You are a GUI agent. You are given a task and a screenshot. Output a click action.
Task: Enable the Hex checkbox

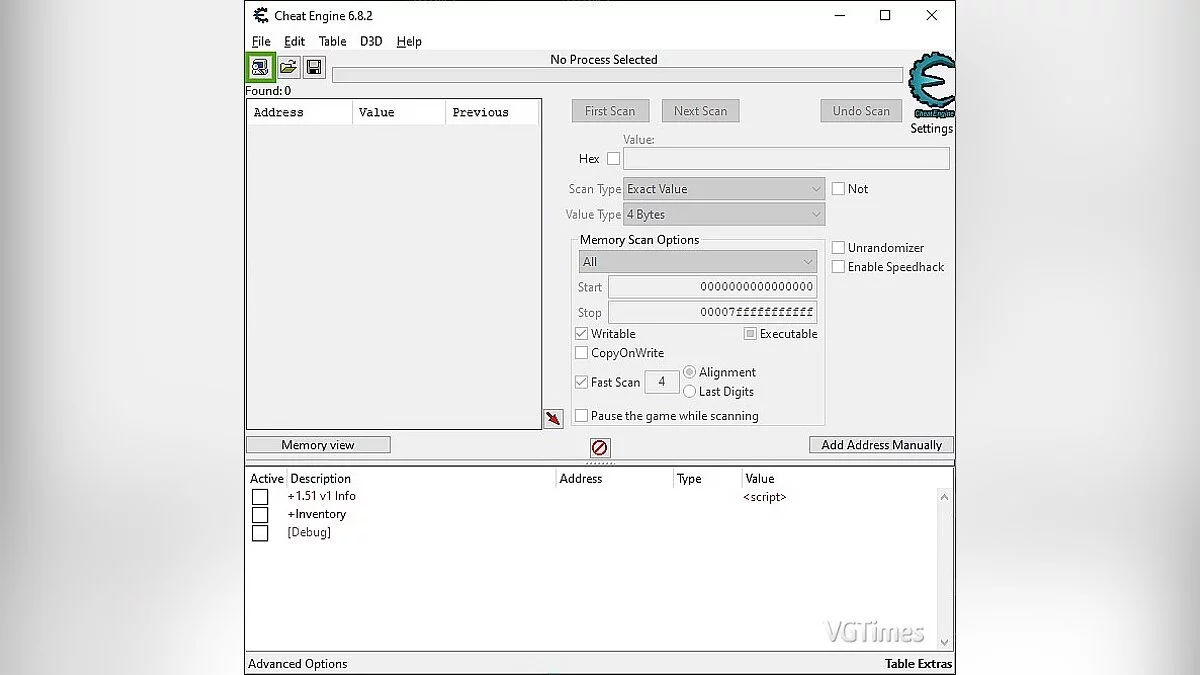(613, 158)
